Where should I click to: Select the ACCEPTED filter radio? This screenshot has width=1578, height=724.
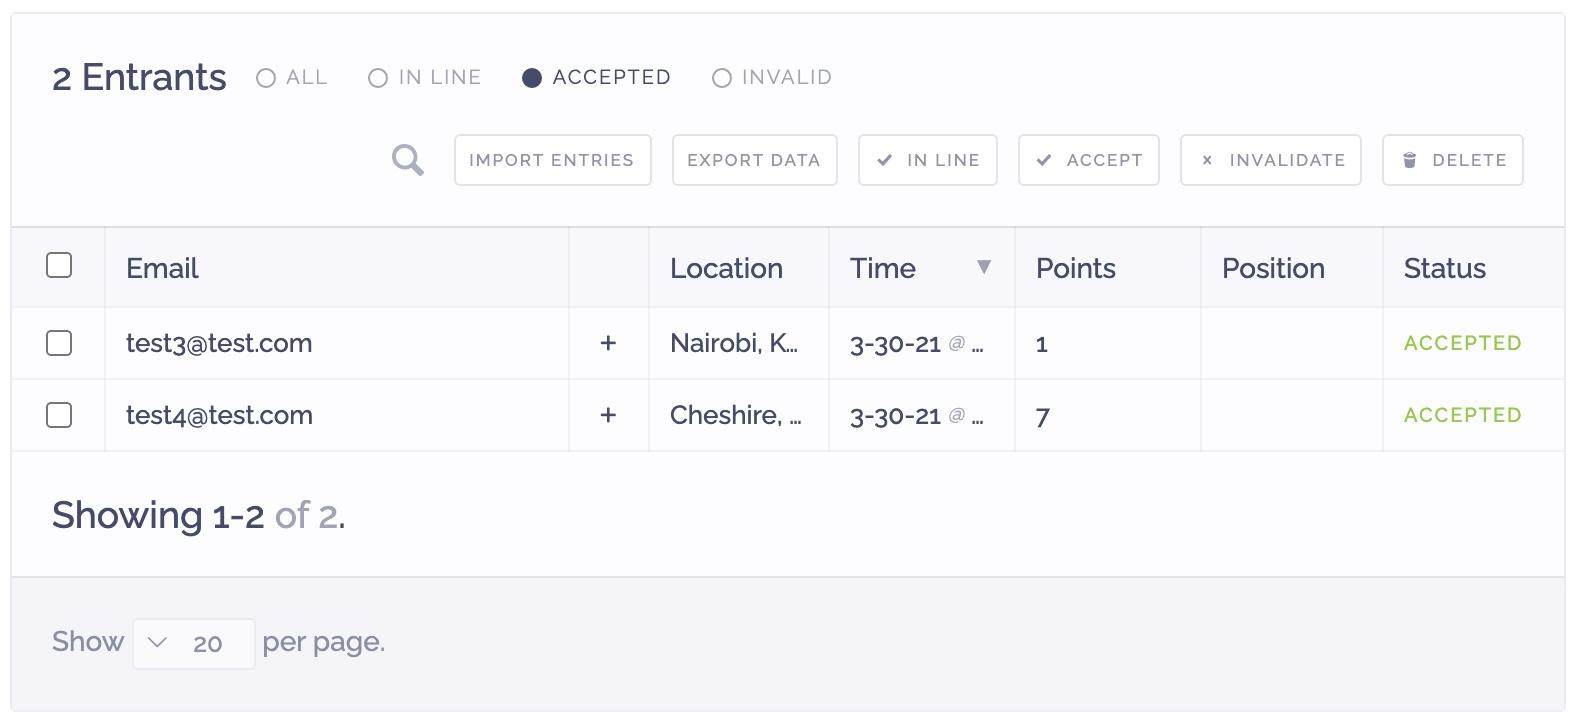coord(596,78)
